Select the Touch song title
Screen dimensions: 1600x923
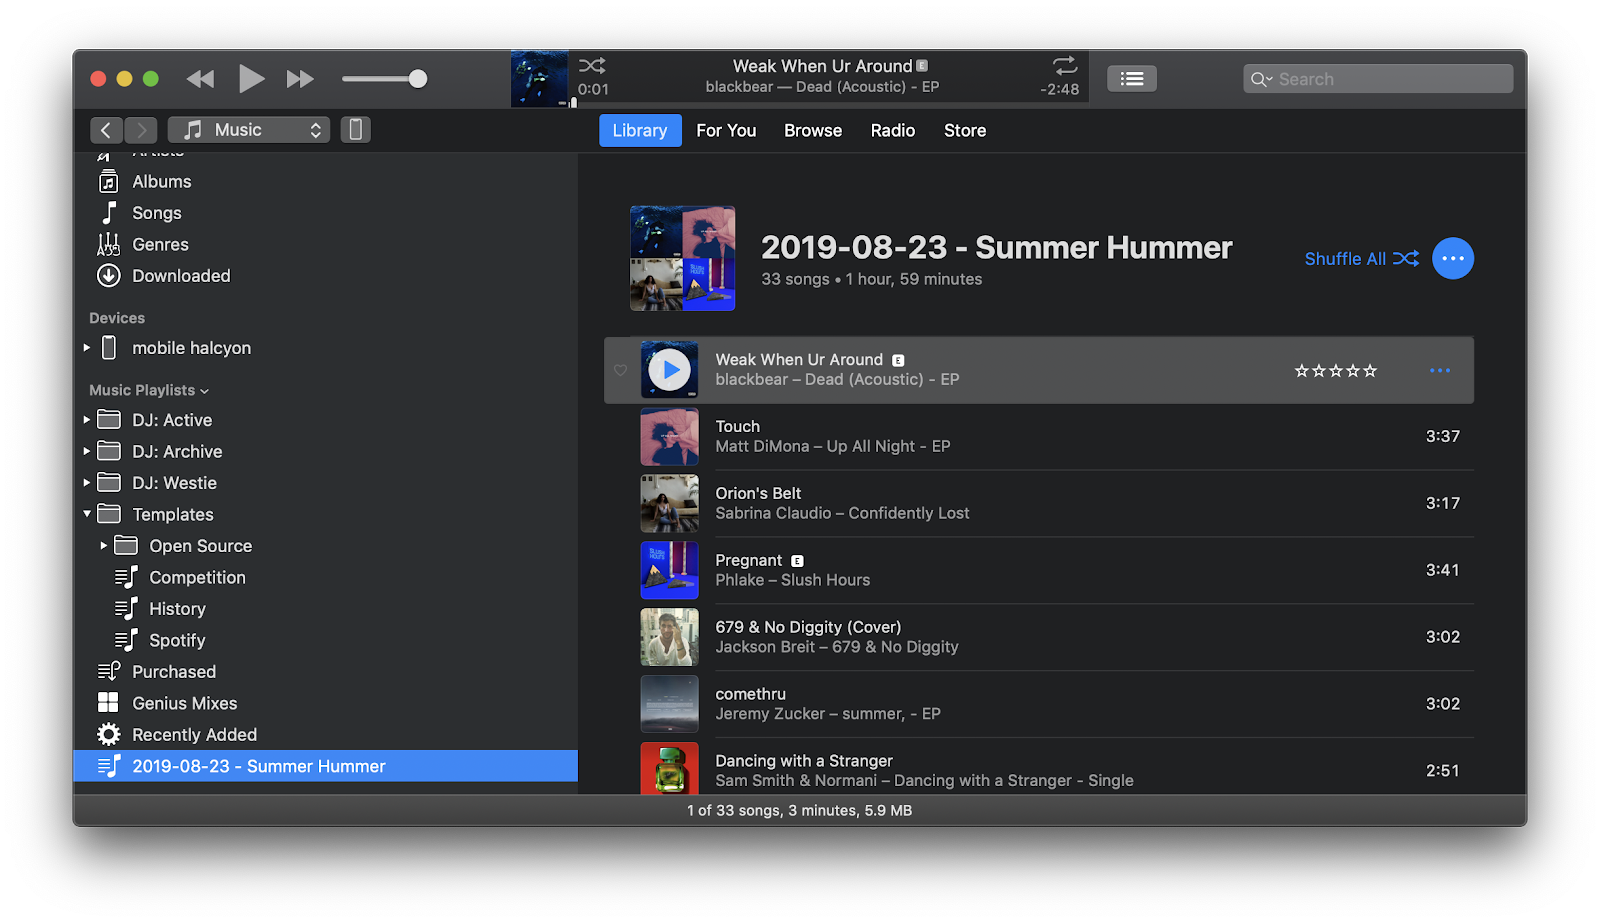(x=738, y=426)
